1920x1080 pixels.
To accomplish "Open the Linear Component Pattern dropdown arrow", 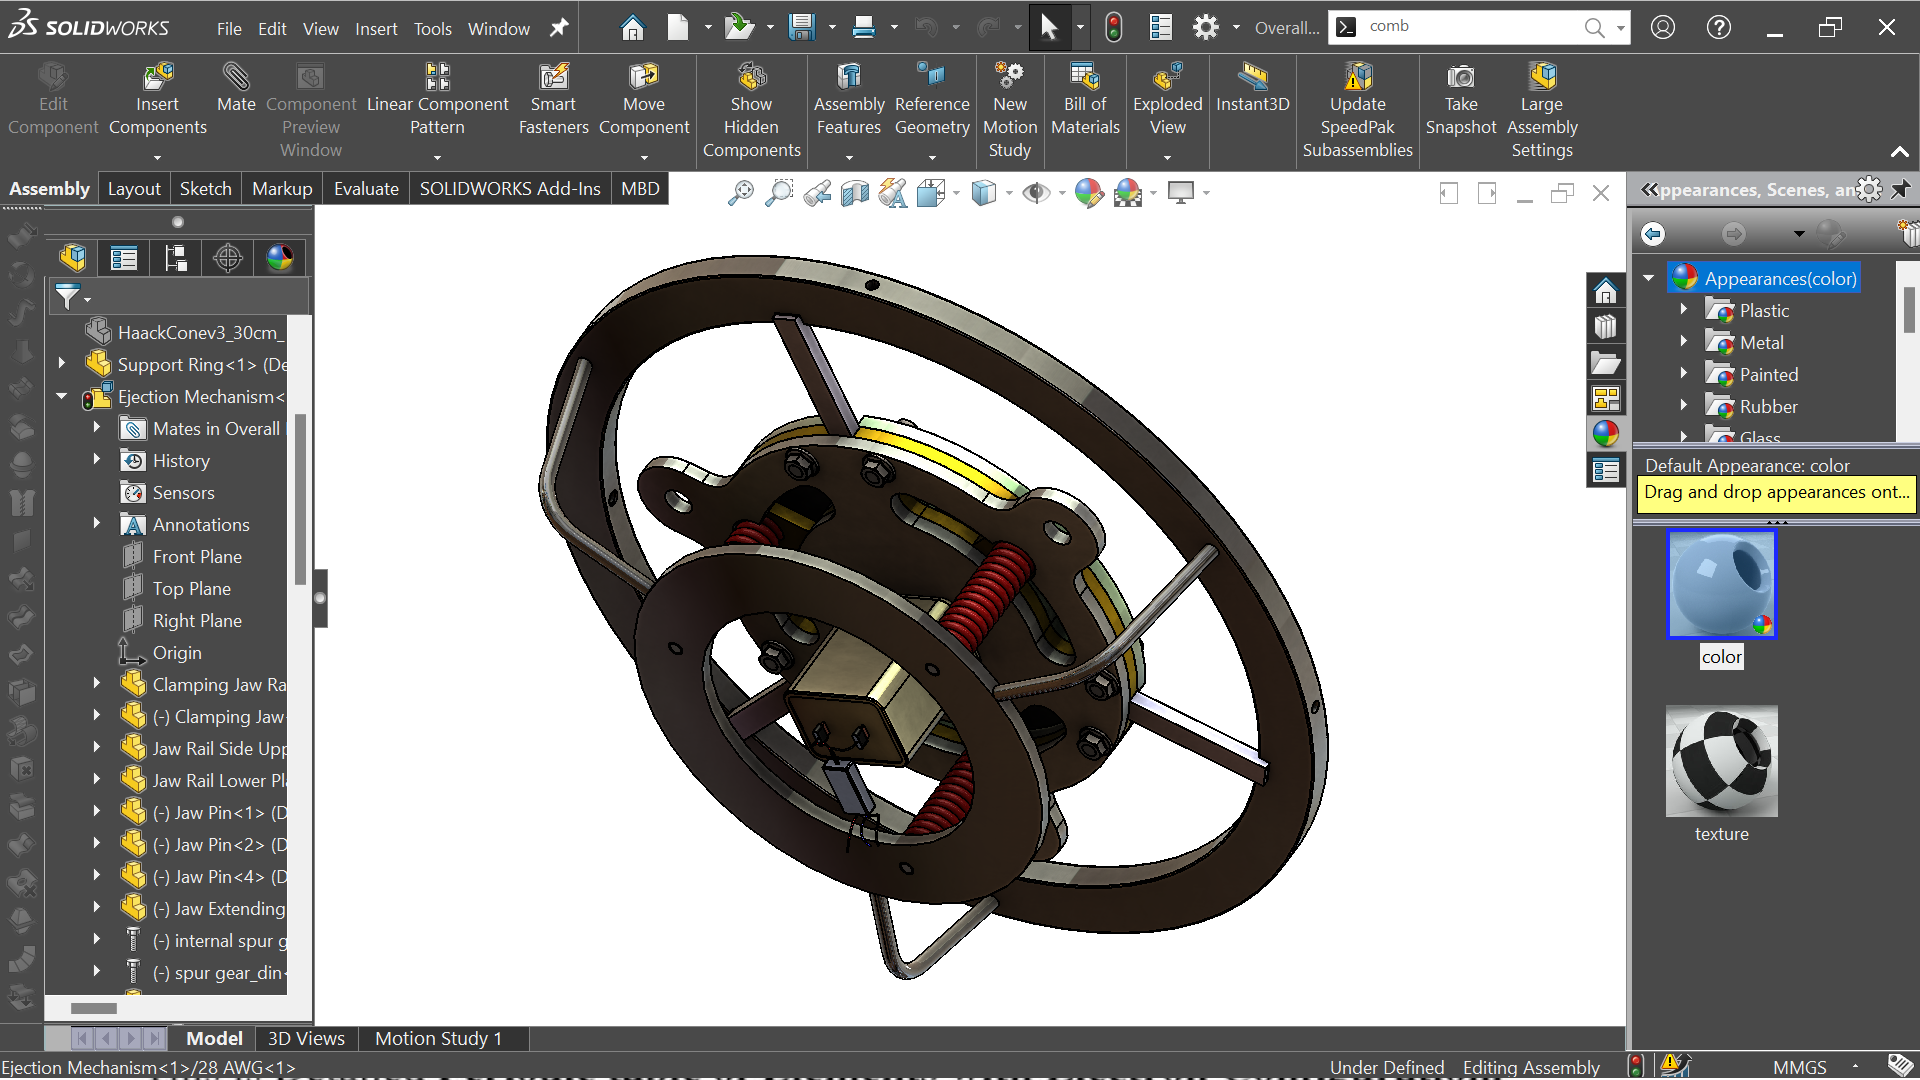I will click(437, 157).
